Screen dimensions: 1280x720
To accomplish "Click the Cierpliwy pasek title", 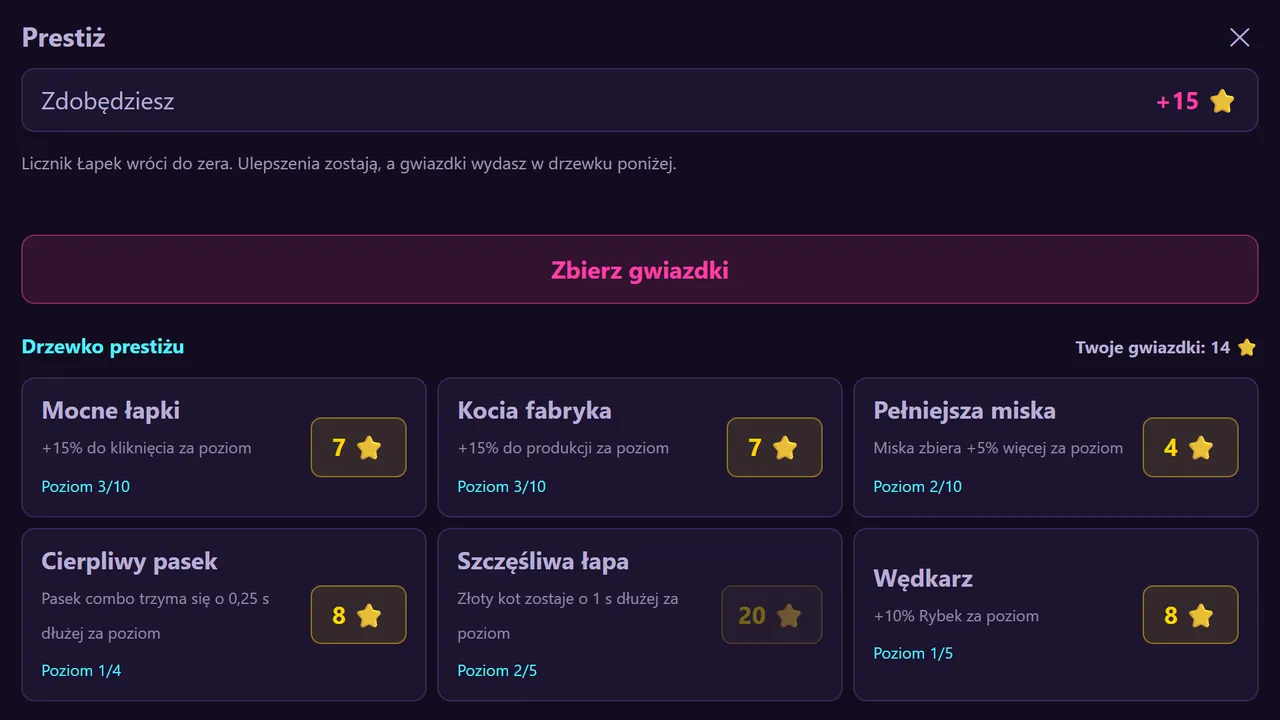I will click(130, 562).
